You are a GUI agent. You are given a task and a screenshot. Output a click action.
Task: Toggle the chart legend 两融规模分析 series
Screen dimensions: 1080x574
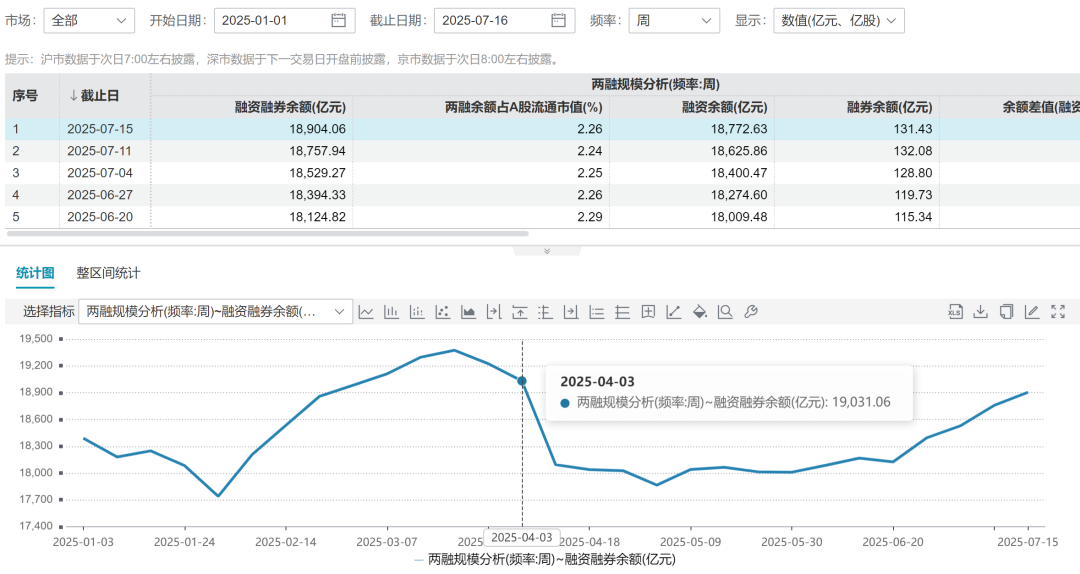(545, 560)
